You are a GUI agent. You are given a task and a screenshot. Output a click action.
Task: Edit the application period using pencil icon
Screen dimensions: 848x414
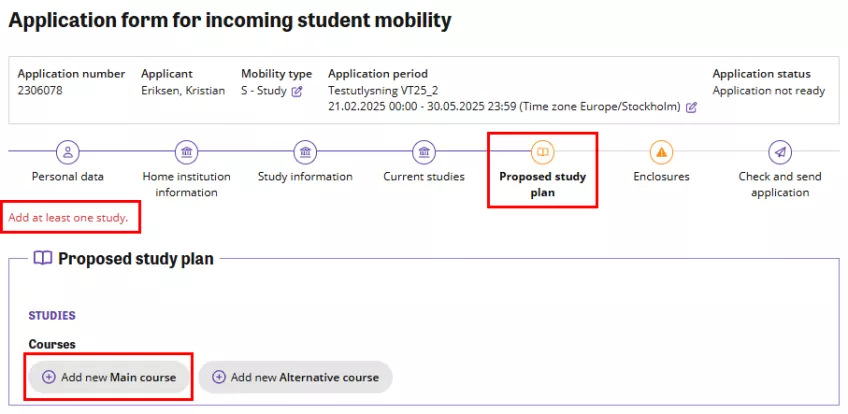pos(691,107)
